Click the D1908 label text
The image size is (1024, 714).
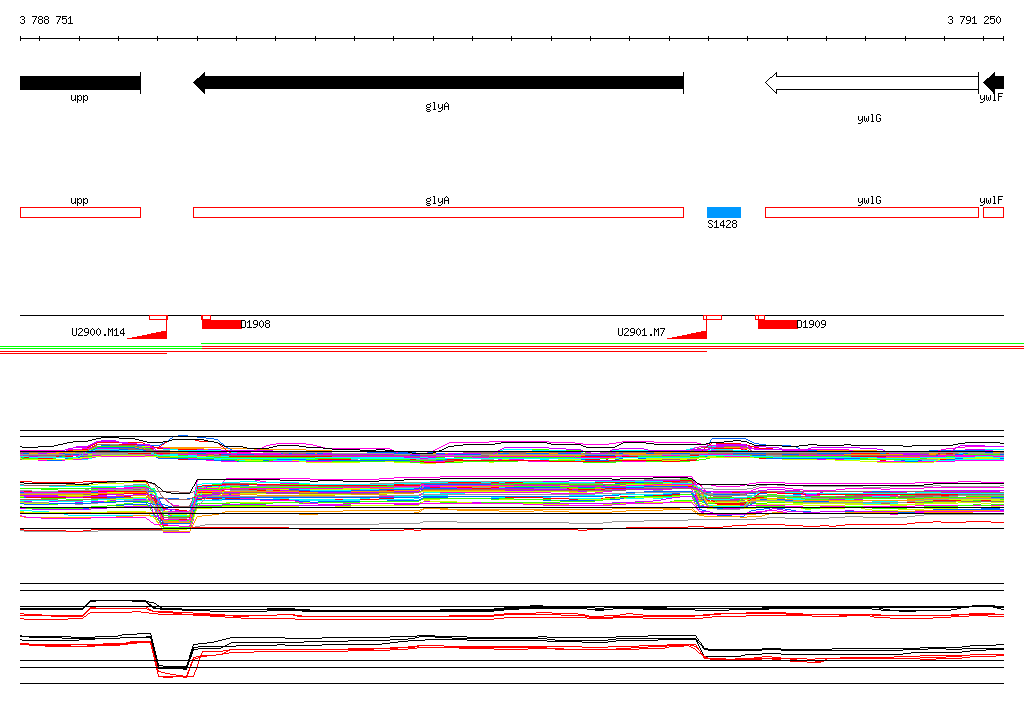pos(256,324)
